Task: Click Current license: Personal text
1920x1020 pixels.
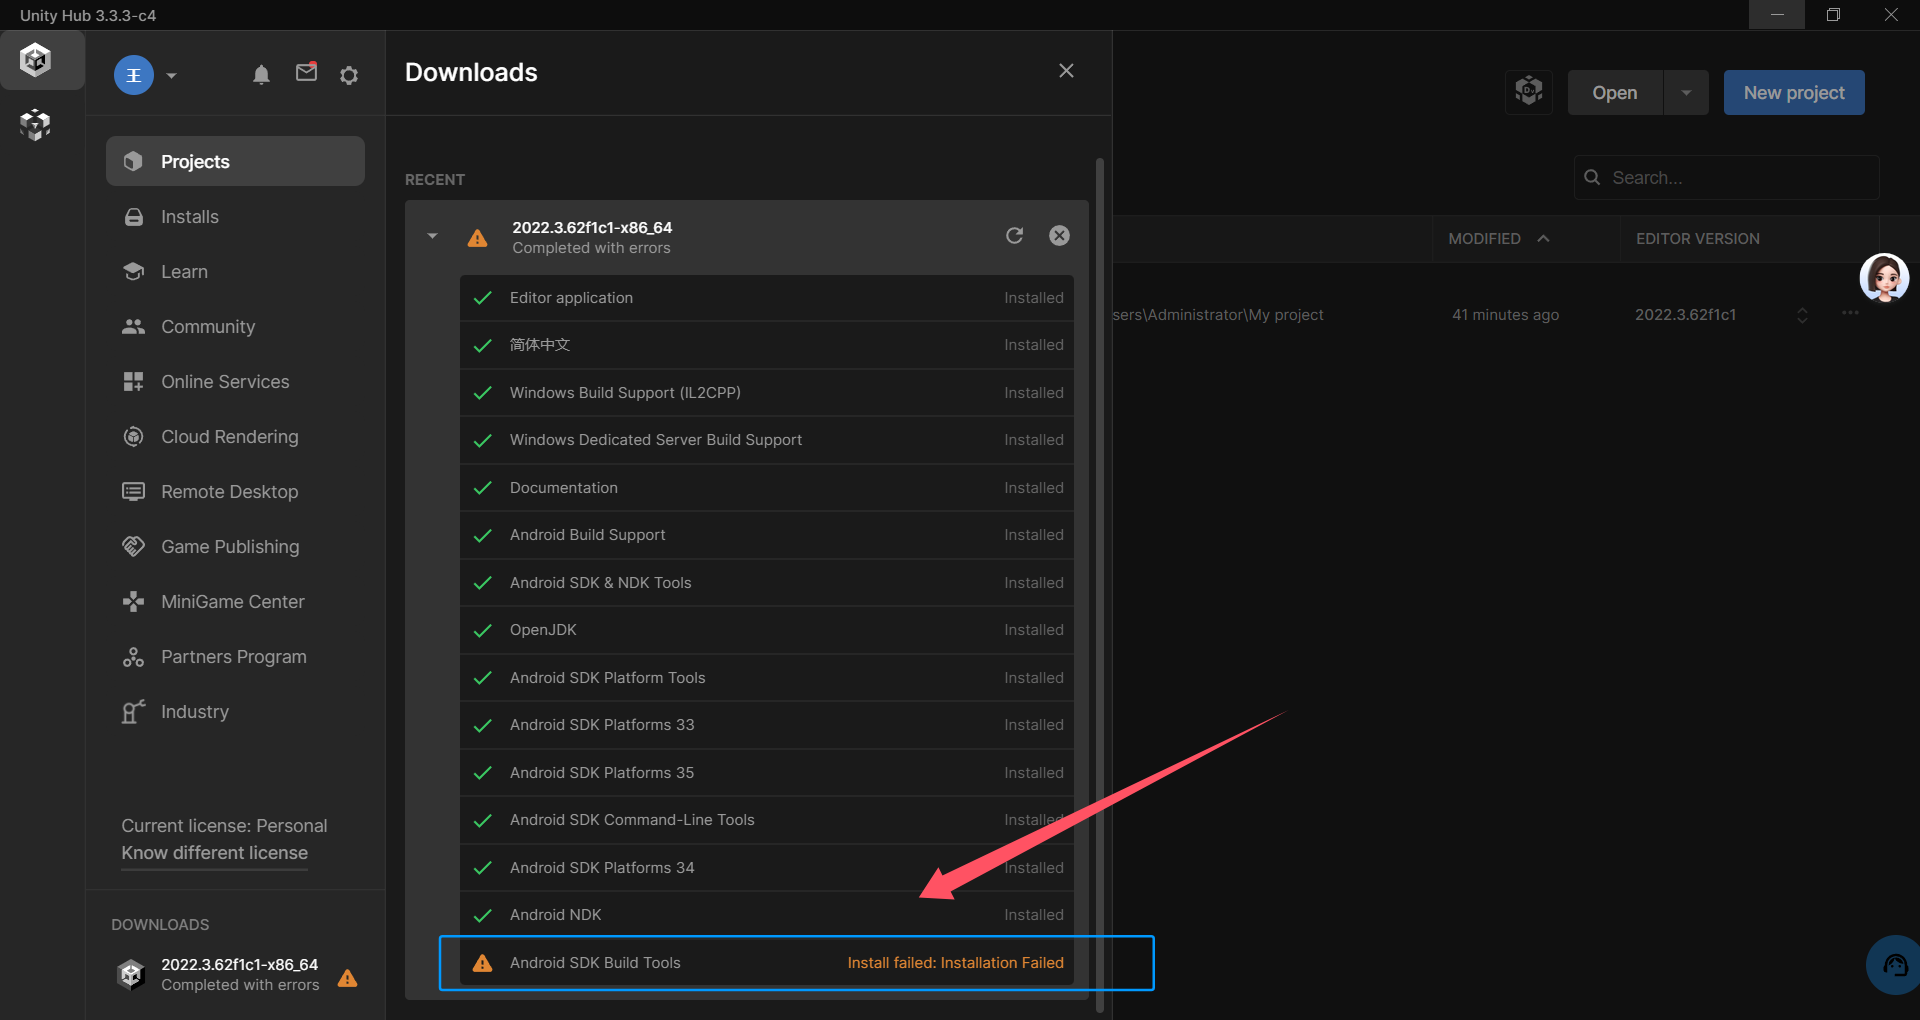Action: pyautogui.click(x=224, y=826)
